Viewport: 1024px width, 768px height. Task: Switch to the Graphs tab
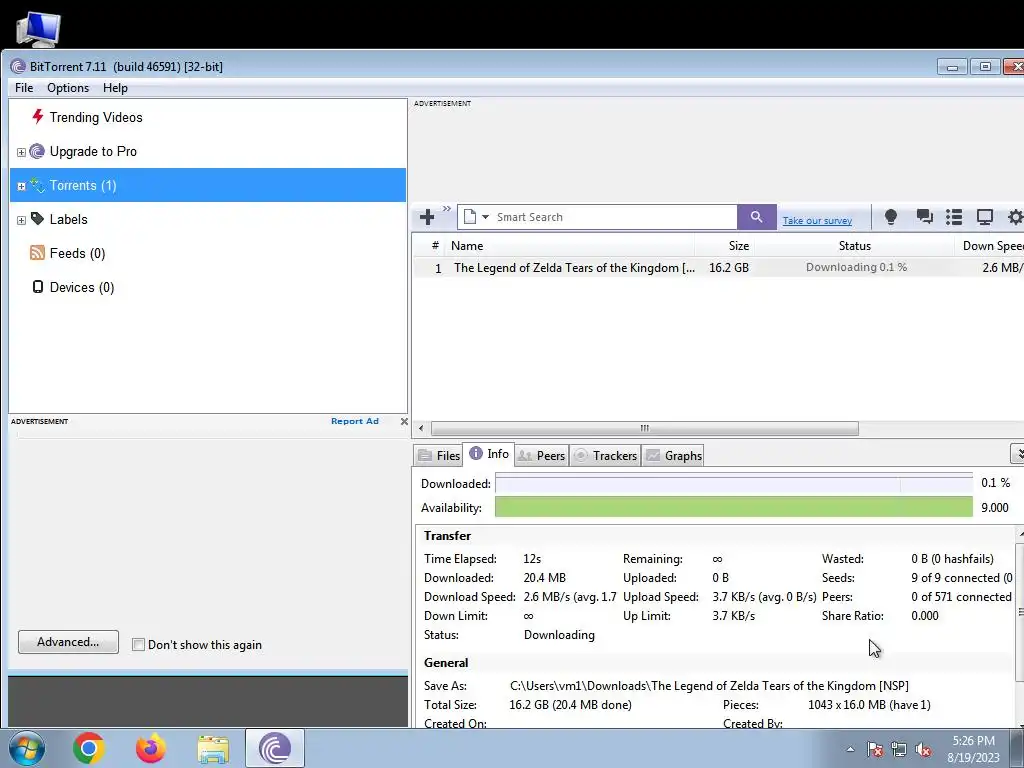pyautogui.click(x=674, y=455)
